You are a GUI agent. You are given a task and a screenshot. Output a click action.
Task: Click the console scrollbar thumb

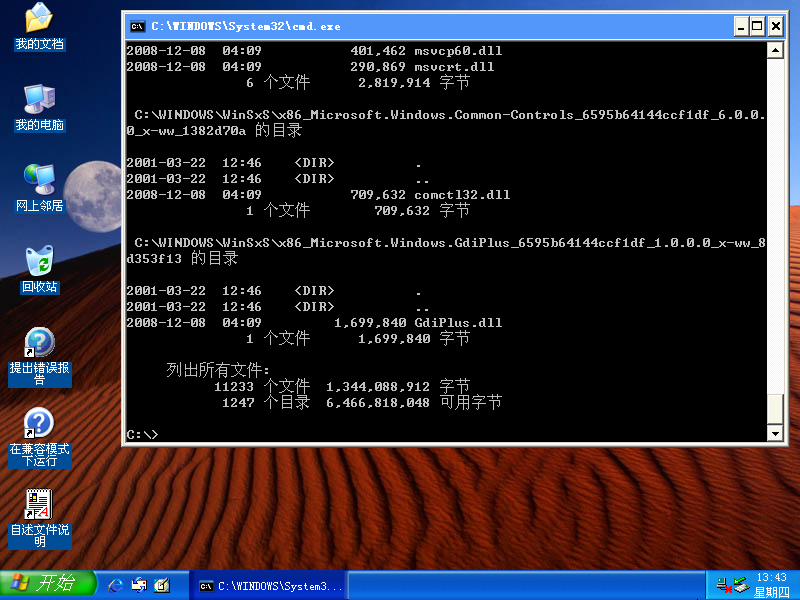click(x=775, y=409)
